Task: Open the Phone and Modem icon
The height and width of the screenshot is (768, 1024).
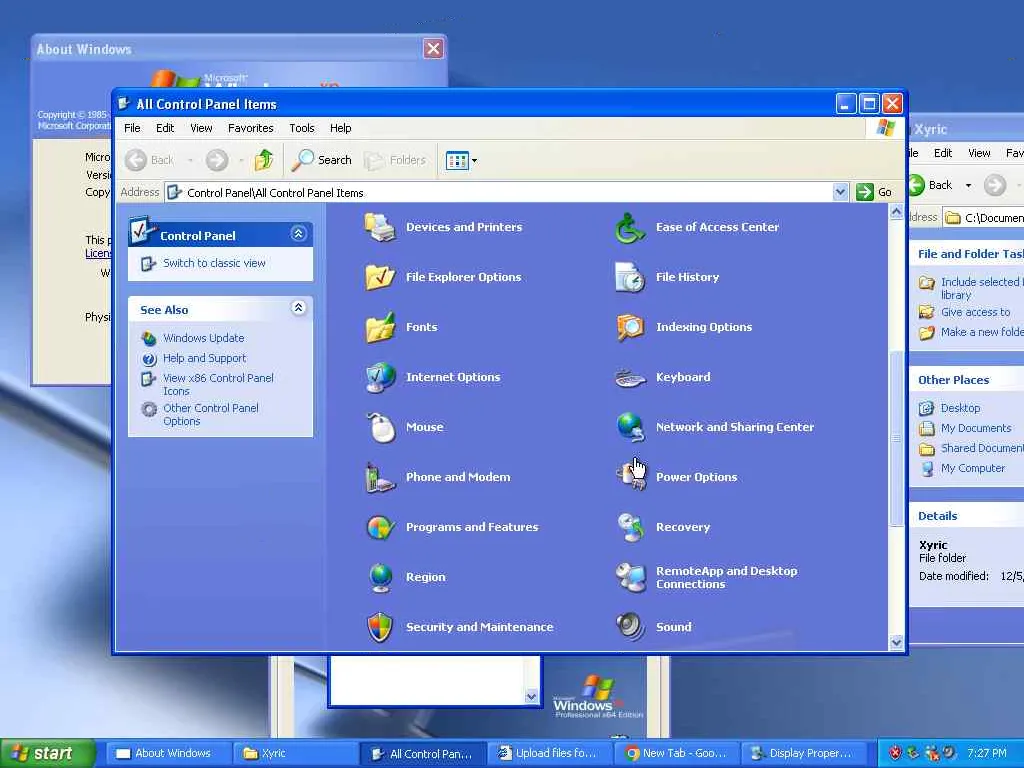Action: (380, 477)
